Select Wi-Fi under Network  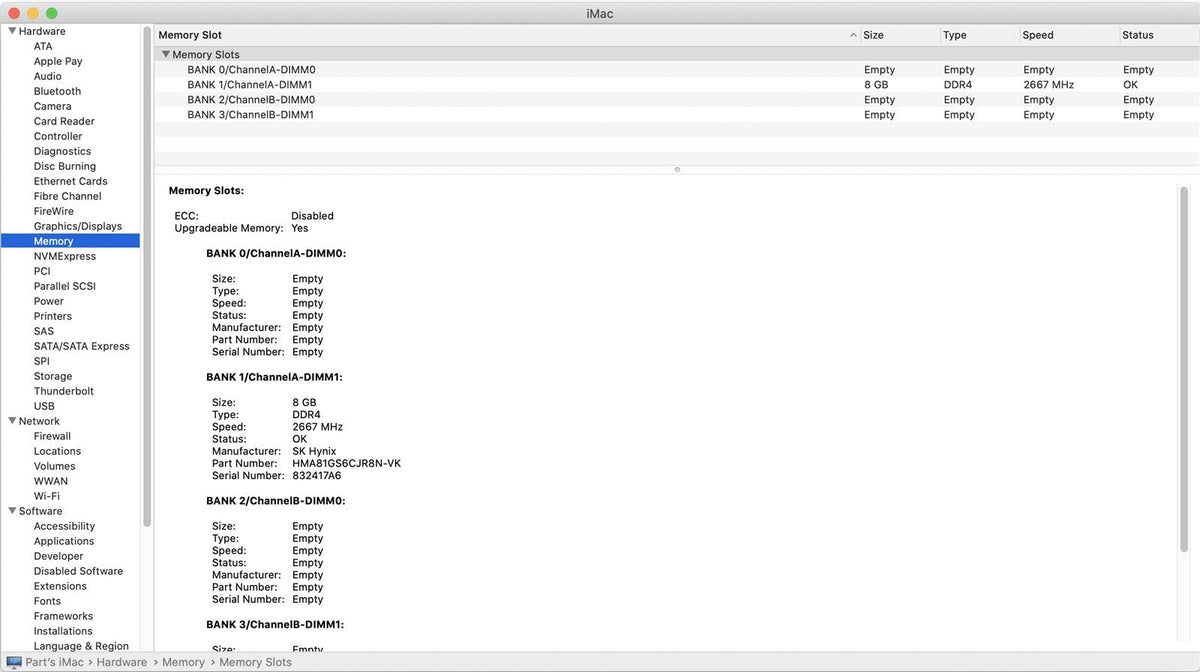coord(47,495)
